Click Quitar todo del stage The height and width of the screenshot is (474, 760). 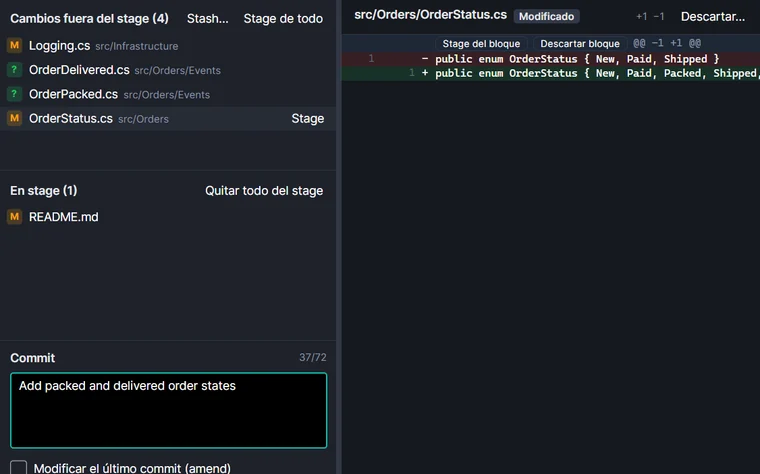tap(264, 190)
